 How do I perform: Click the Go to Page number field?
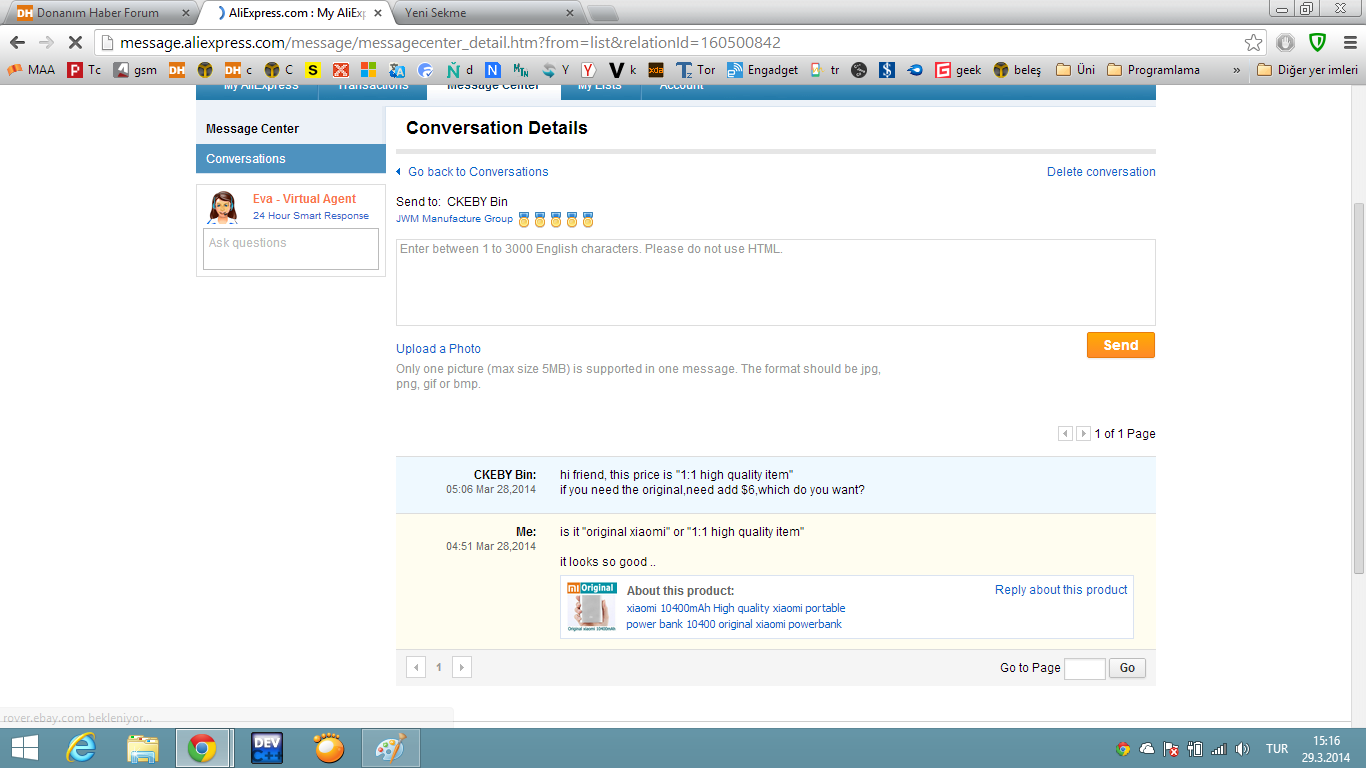pos(1085,668)
